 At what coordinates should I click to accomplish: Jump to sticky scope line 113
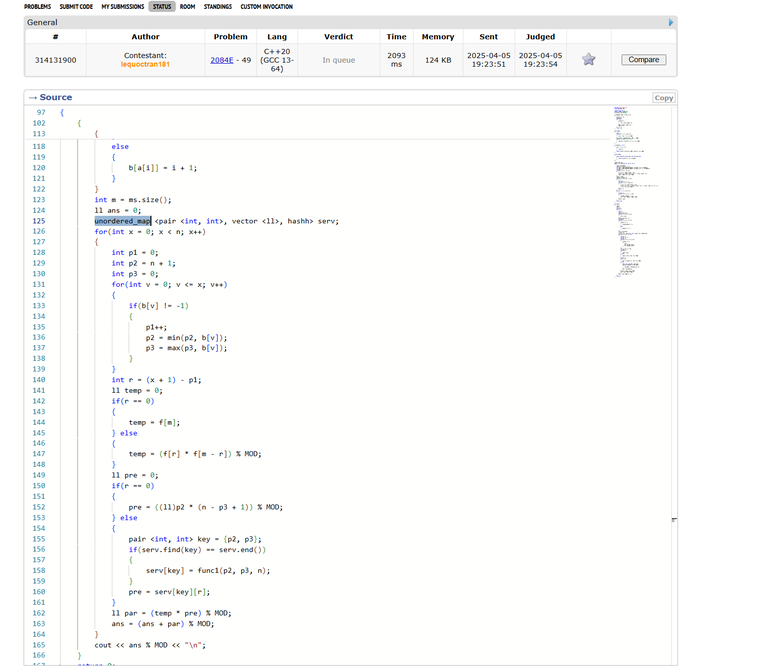(x=40, y=134)
